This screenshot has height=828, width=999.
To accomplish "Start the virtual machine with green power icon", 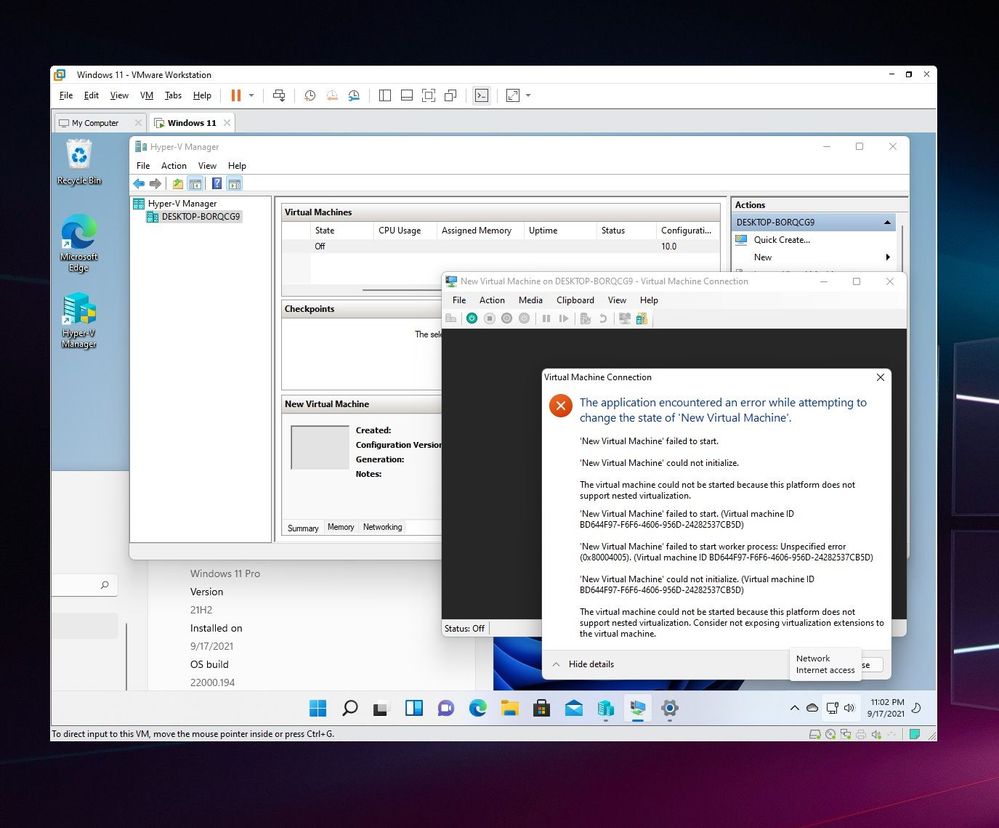I will (471, 318).
